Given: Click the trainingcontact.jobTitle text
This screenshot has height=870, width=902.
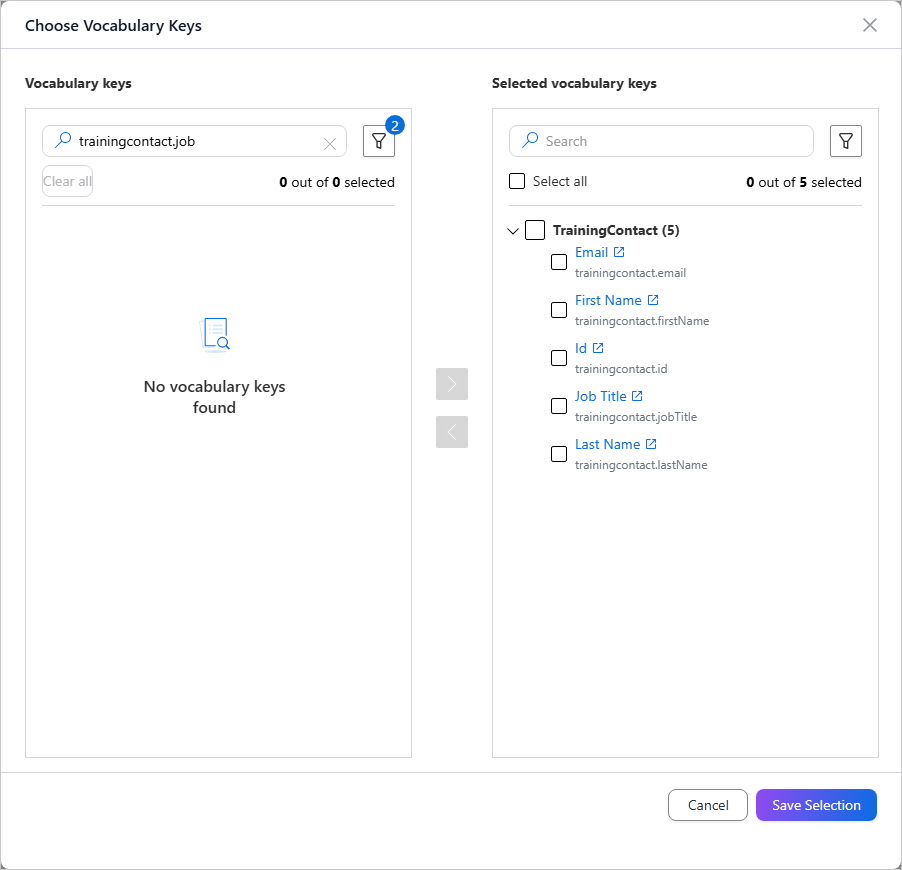Looking at the screenshot, I should [x=636, y=417].
